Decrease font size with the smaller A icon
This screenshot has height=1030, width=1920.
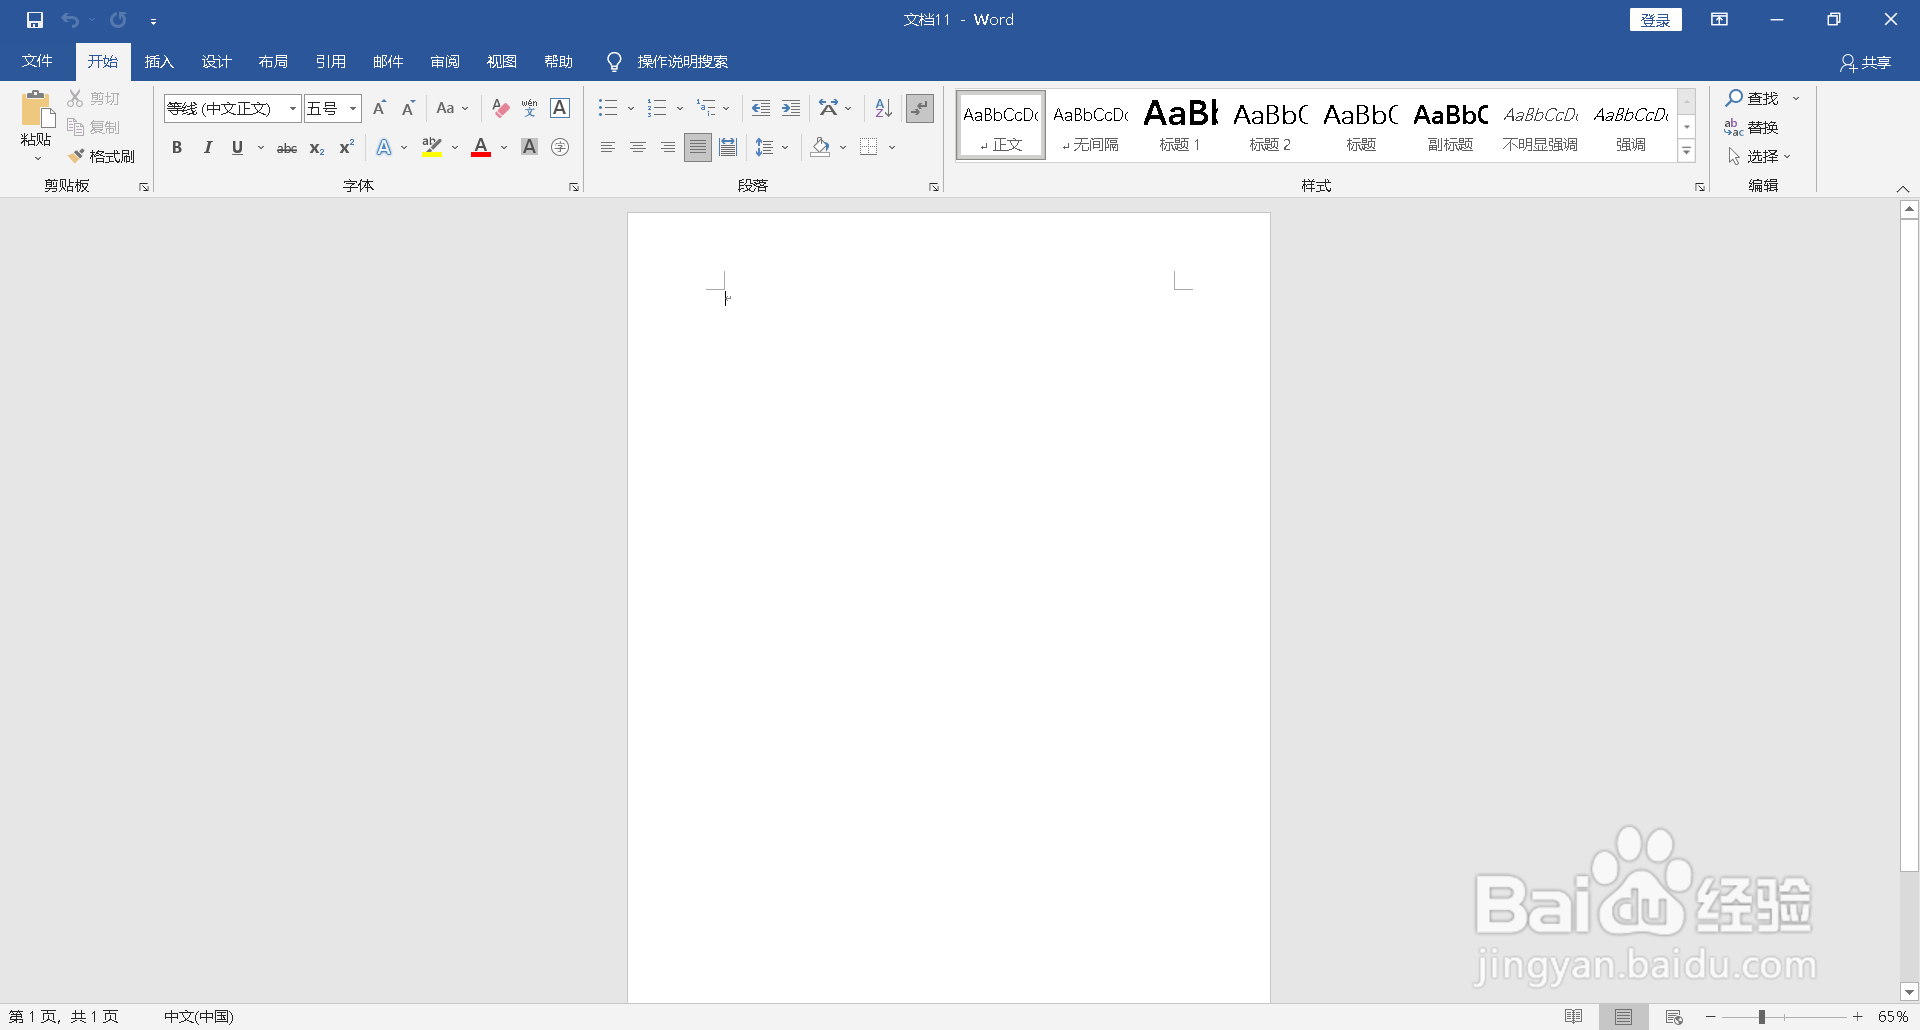408,108
